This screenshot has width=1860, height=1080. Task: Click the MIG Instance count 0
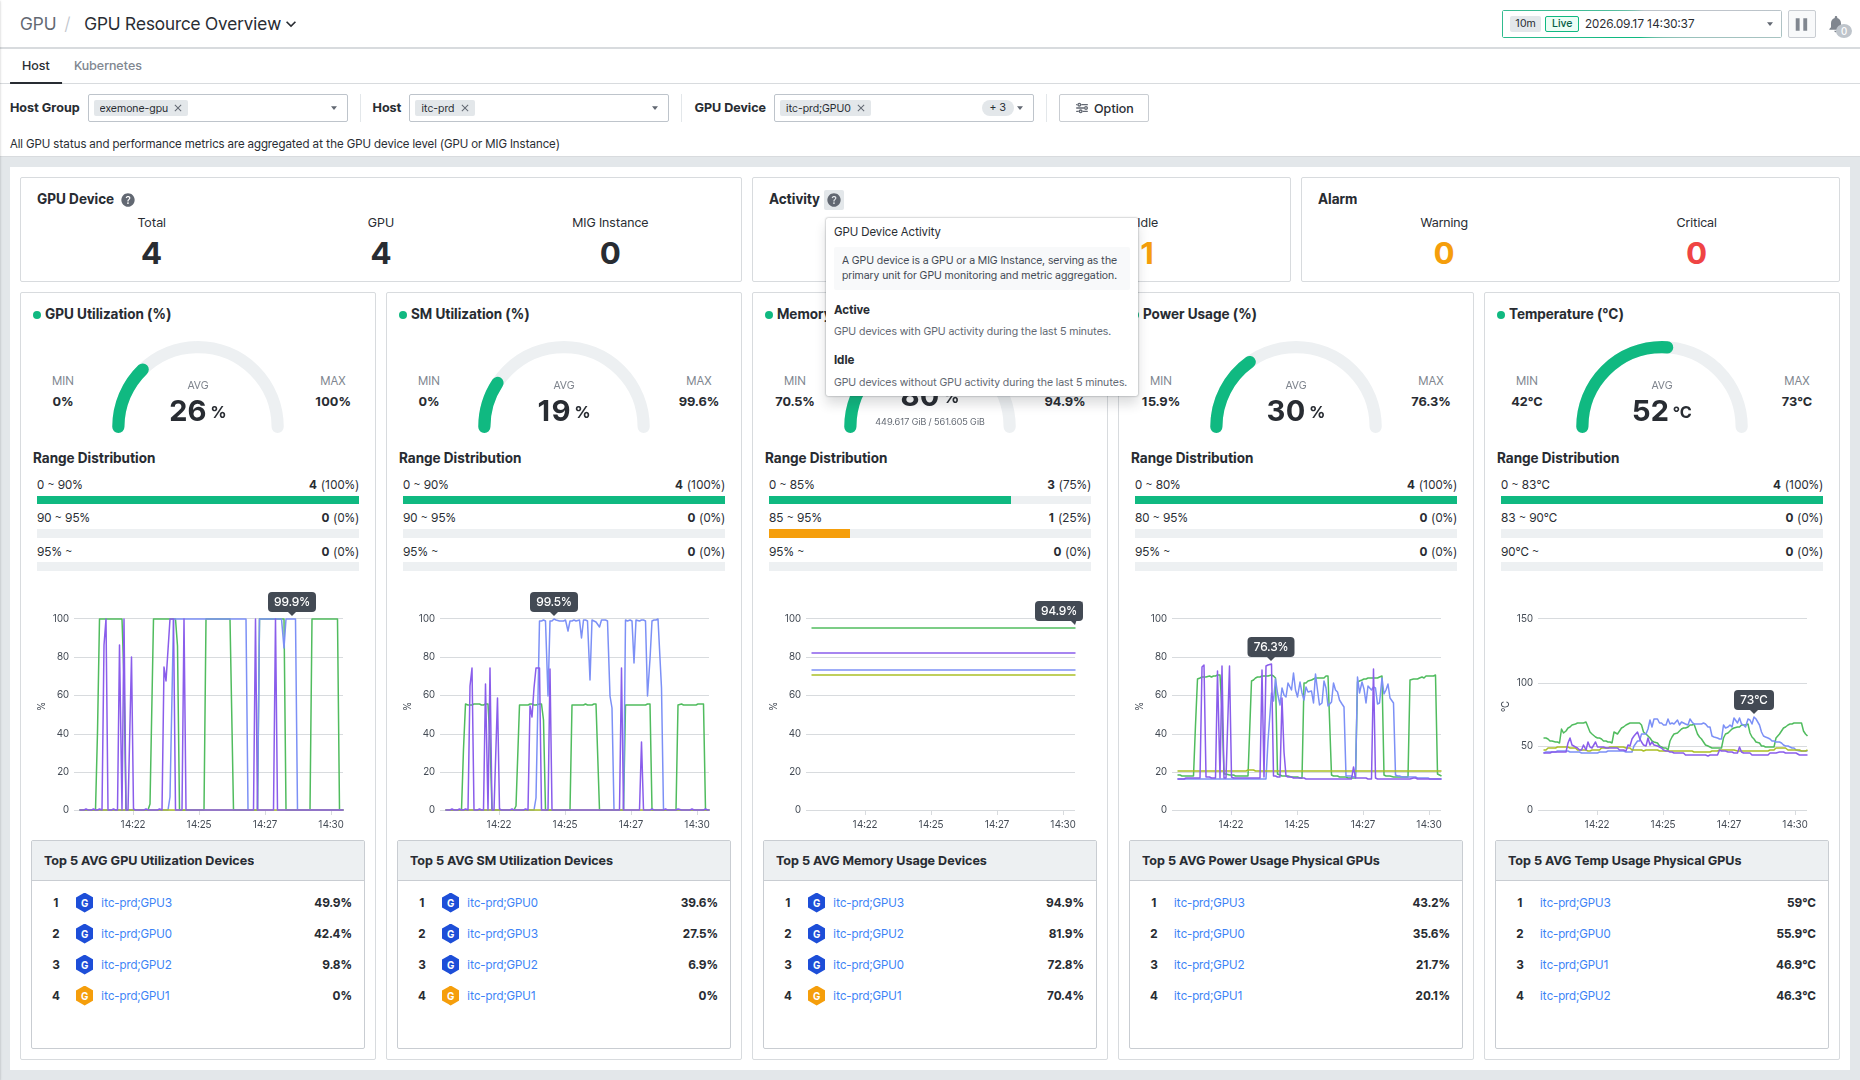(610, 253)
